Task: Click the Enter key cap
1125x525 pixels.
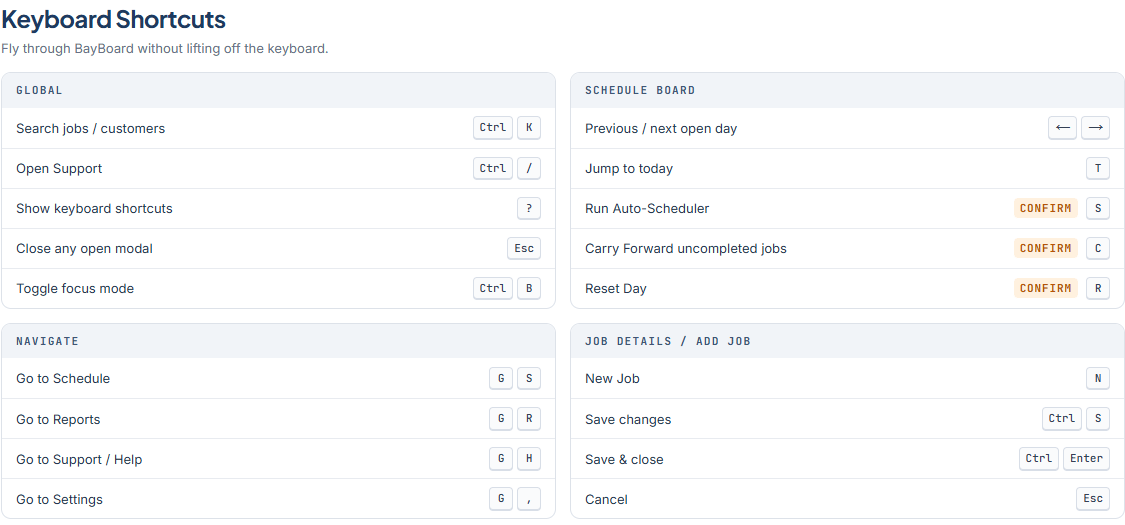Action: click(1086, 459)
